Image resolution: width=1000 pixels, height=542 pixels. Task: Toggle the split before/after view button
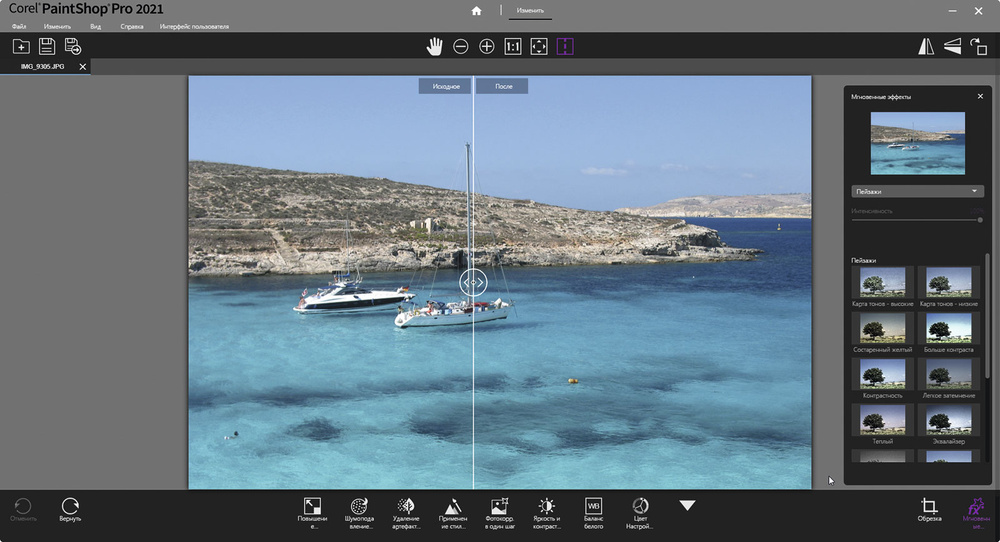pyautogui.click(x=565, y=46)
